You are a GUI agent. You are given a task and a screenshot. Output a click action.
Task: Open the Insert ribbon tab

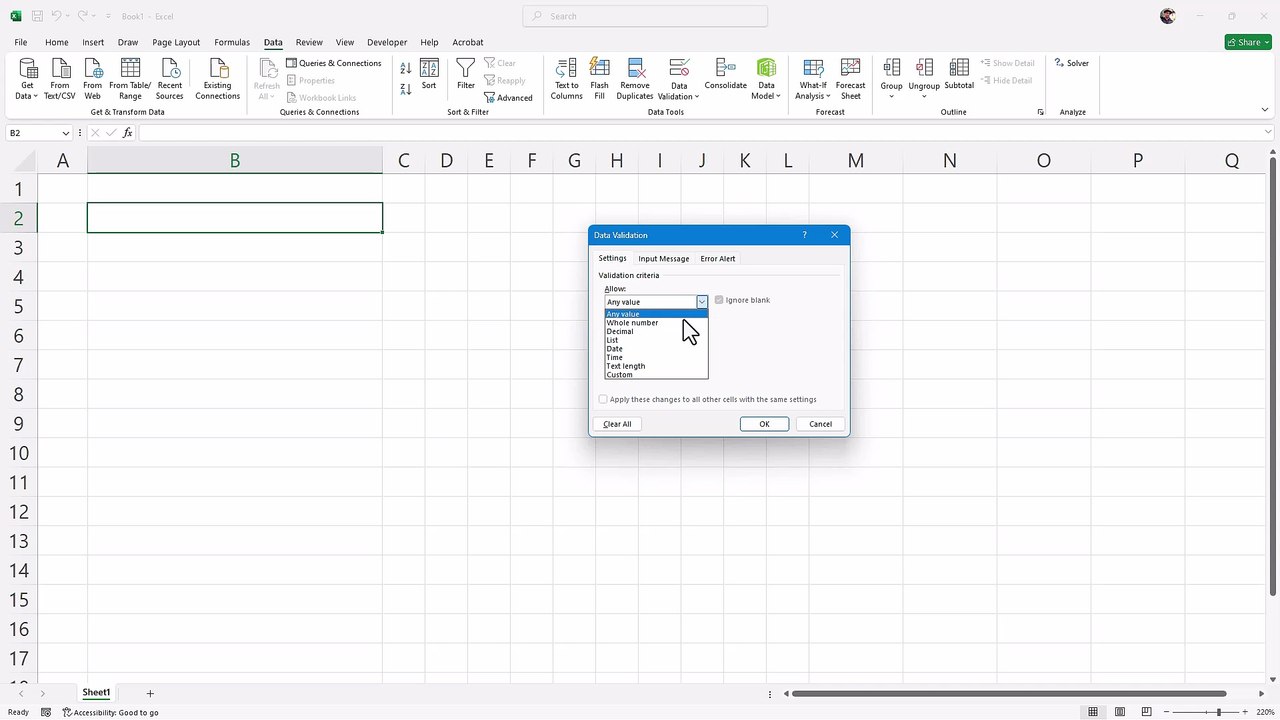coord(93,42)
